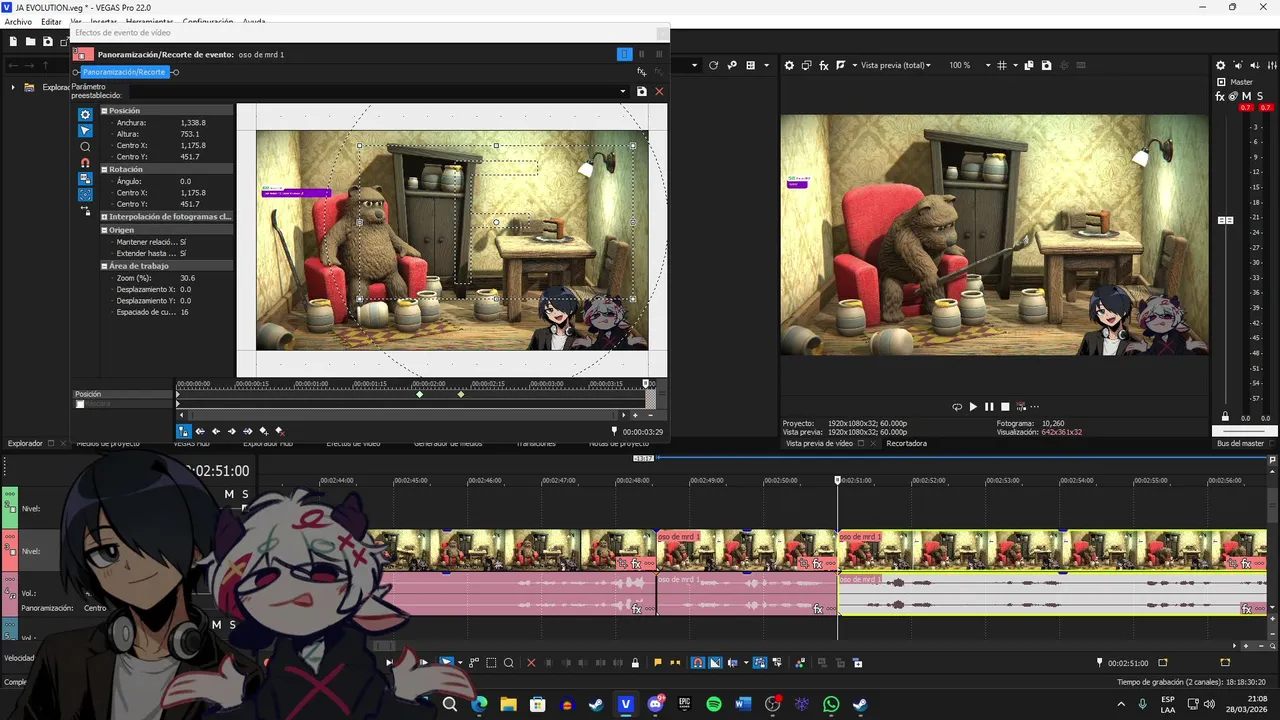
Task: Open Pan/Crop display settings gear icon
Action: pyautogui.click(x=85, y=115)
